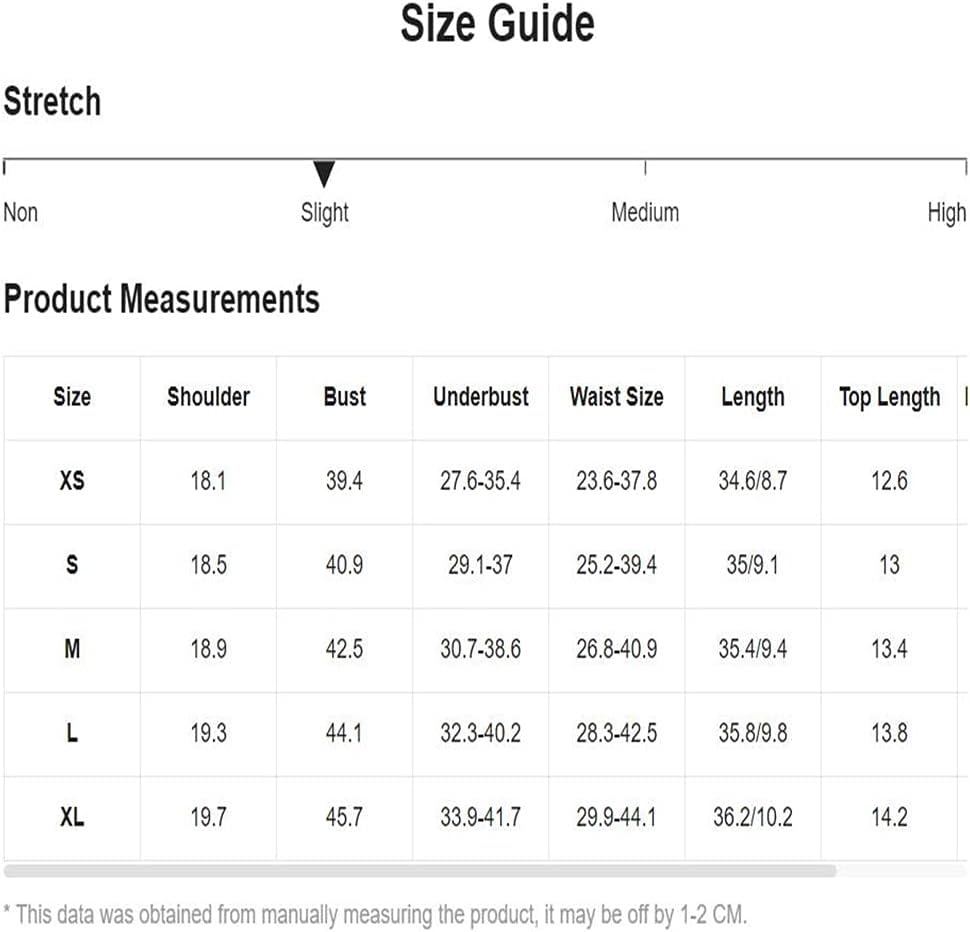This screenshot has height=932, width=970.
Task: Click the Size column header
Action: 72,396
